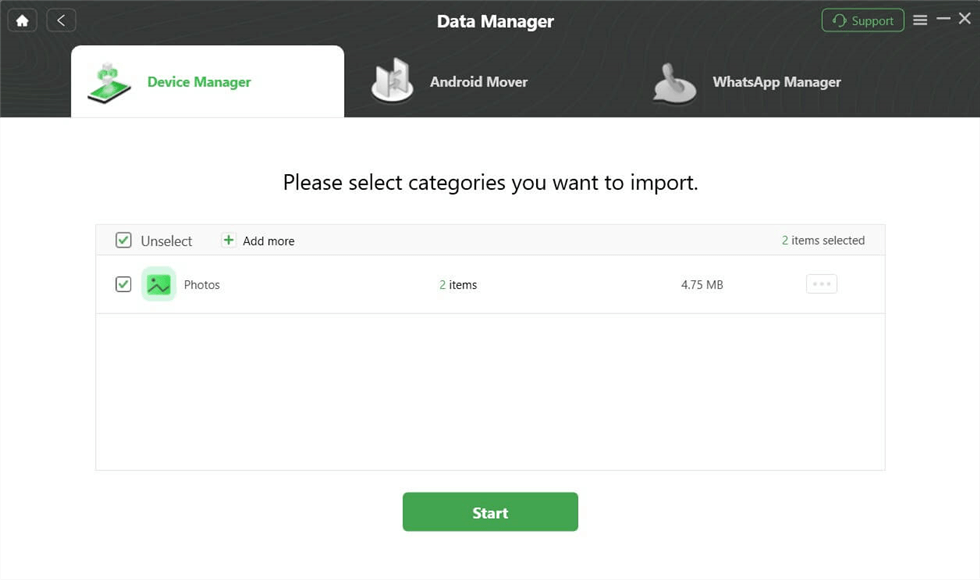Click the plus icon beside Add more
This screenshot has width=980, height=580.
[x=228, y=240]
